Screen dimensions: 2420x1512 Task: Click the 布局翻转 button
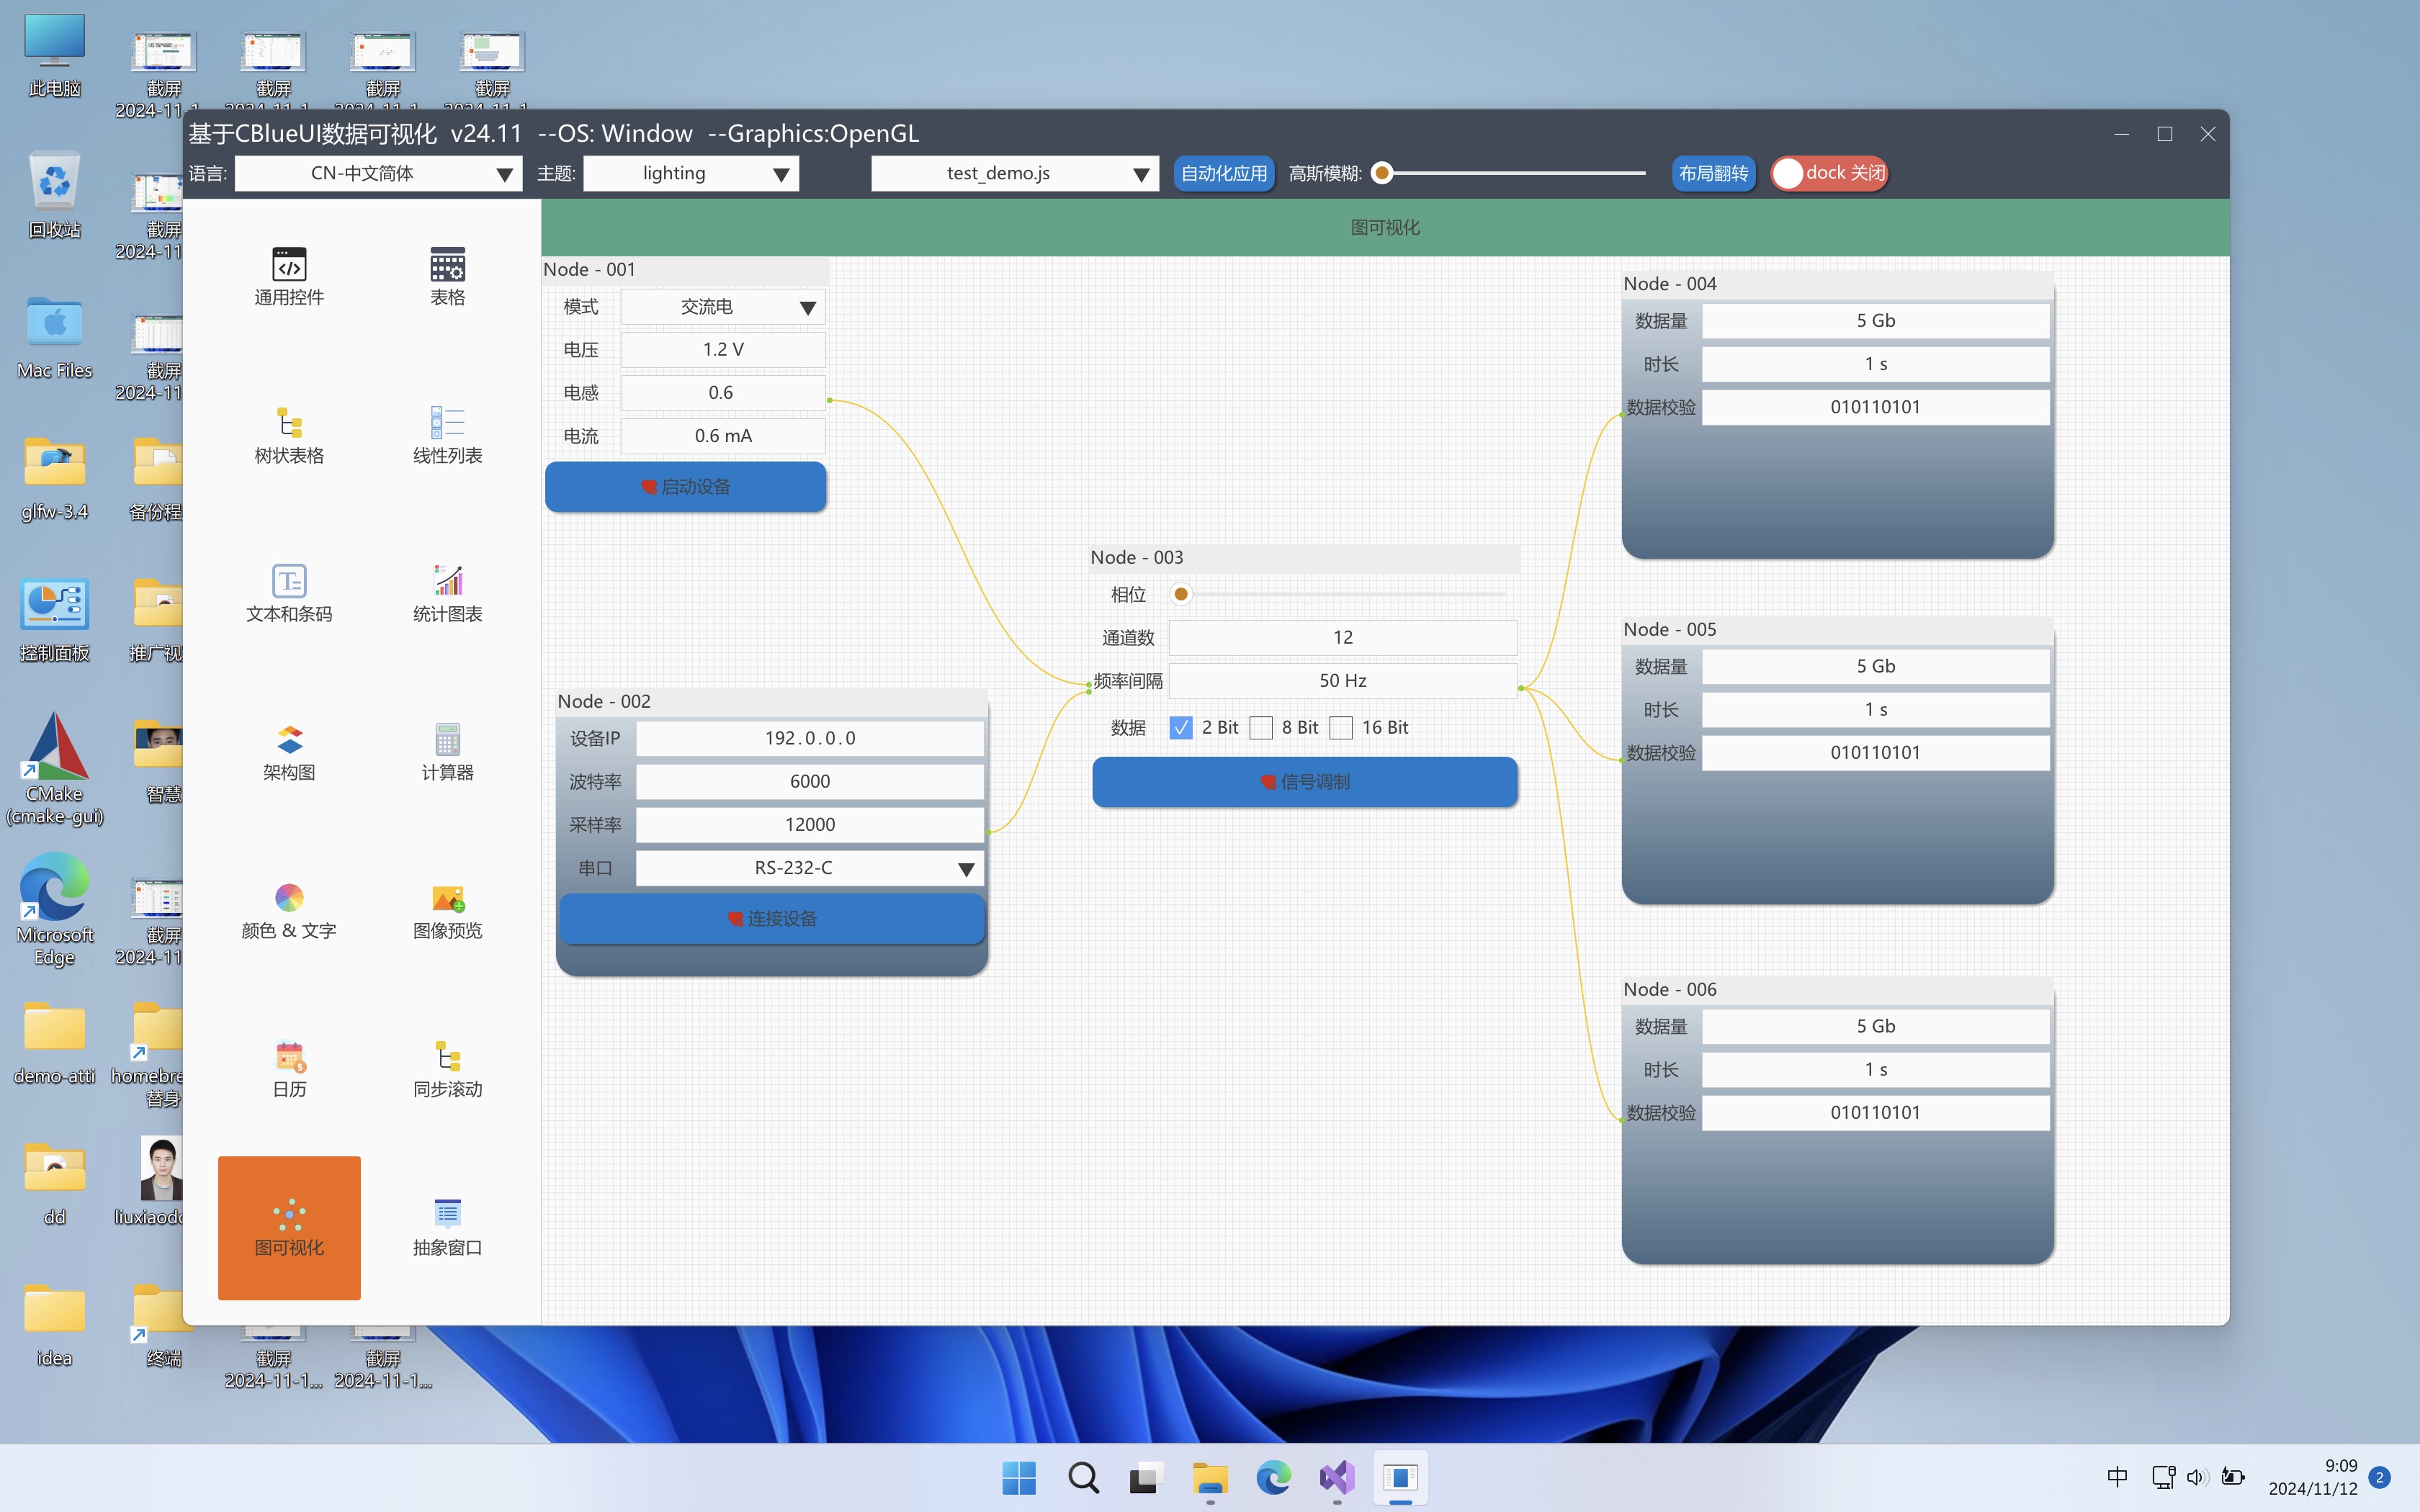pos(1713,173)
